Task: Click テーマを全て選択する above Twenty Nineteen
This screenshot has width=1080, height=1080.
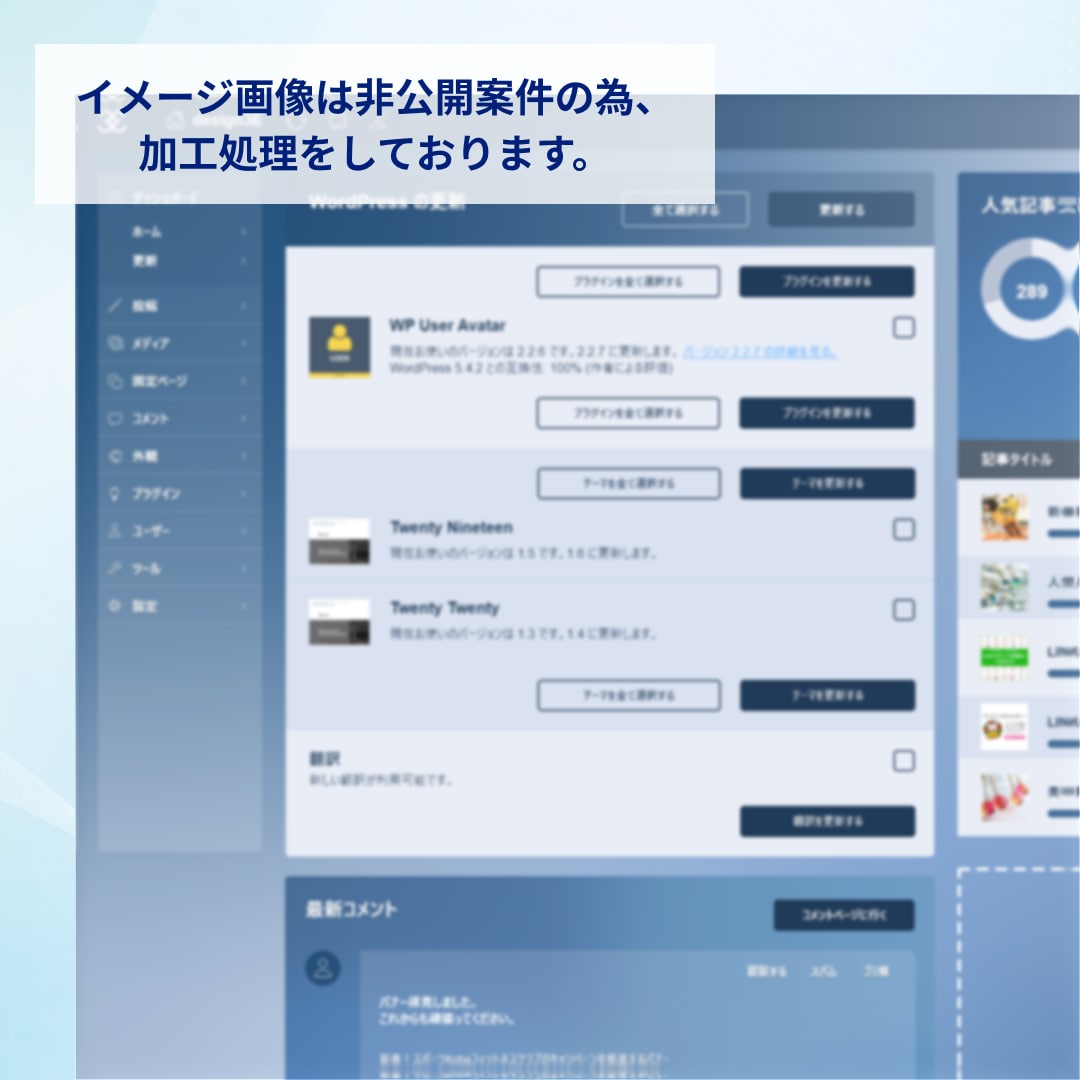Action: (x=629, y=484)
